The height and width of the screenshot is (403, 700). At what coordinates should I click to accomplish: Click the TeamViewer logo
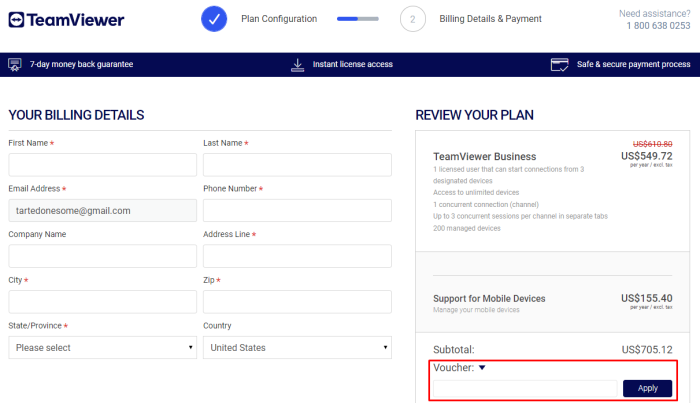pyautogui.click(x=66, y=20)
